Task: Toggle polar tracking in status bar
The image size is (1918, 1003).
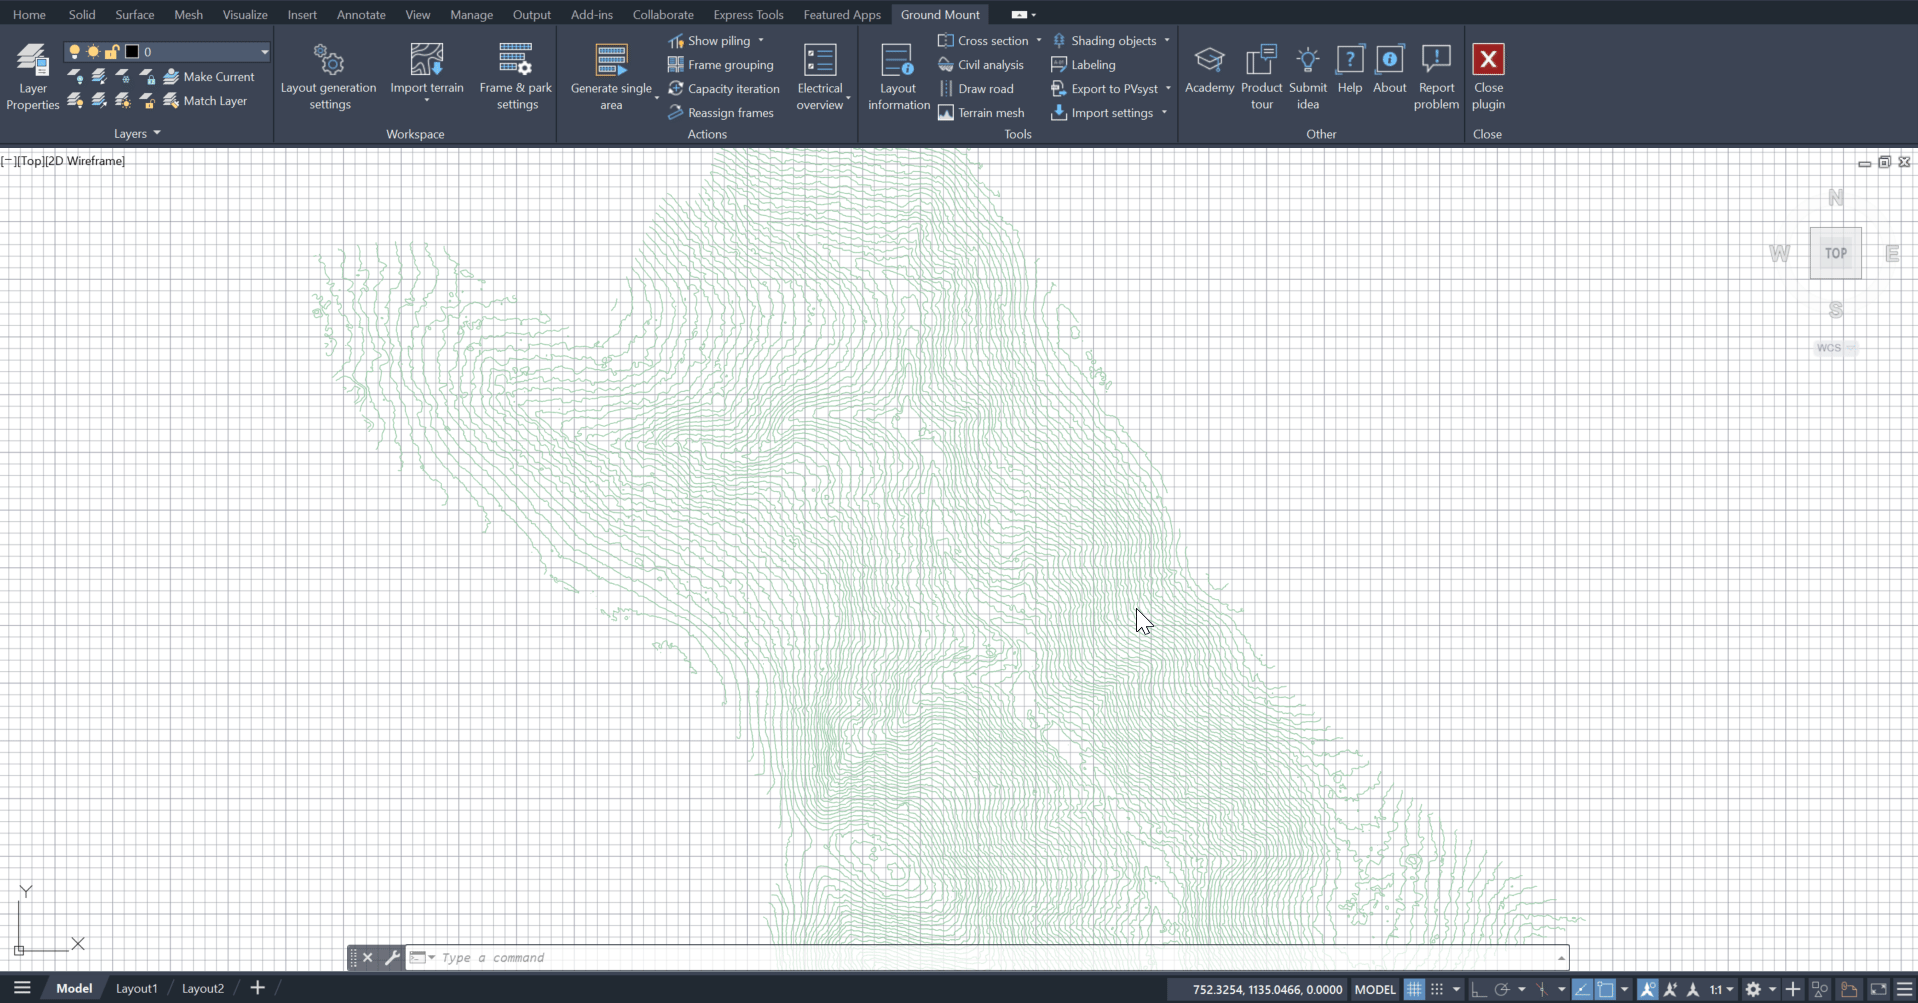Action: coord(1501,989)
